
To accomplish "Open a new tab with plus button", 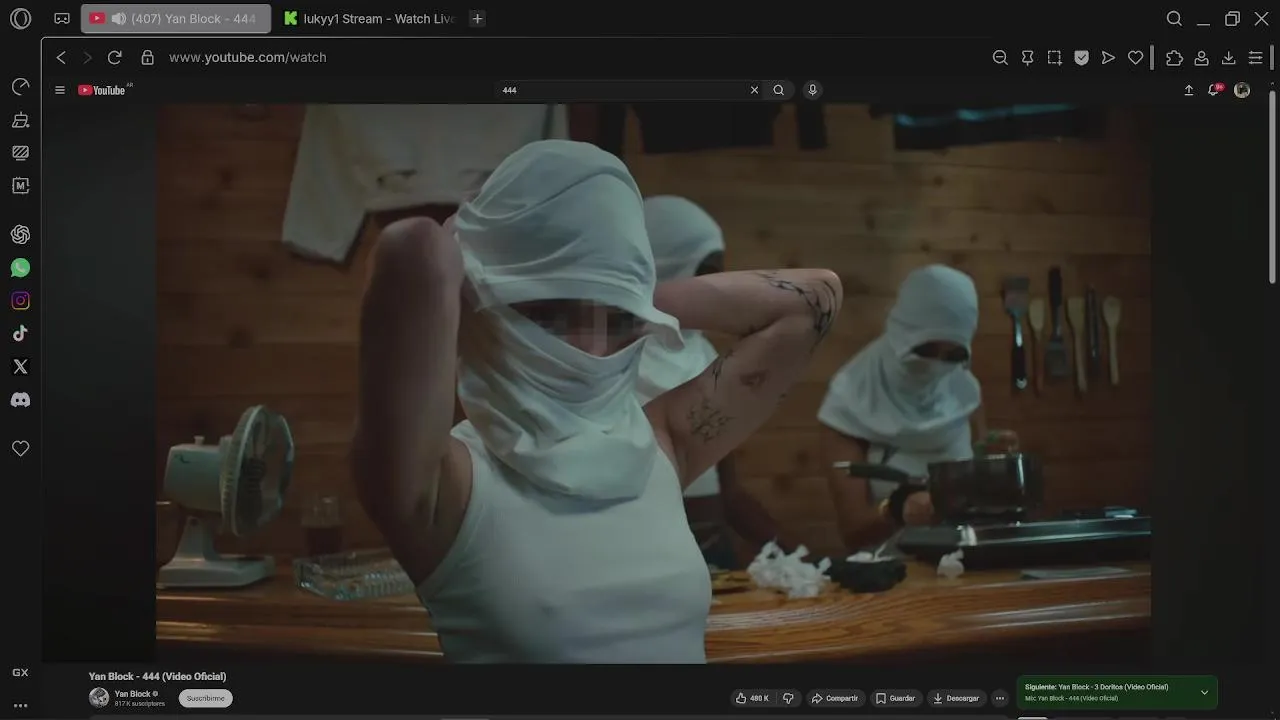I will (x=477, y=18).
